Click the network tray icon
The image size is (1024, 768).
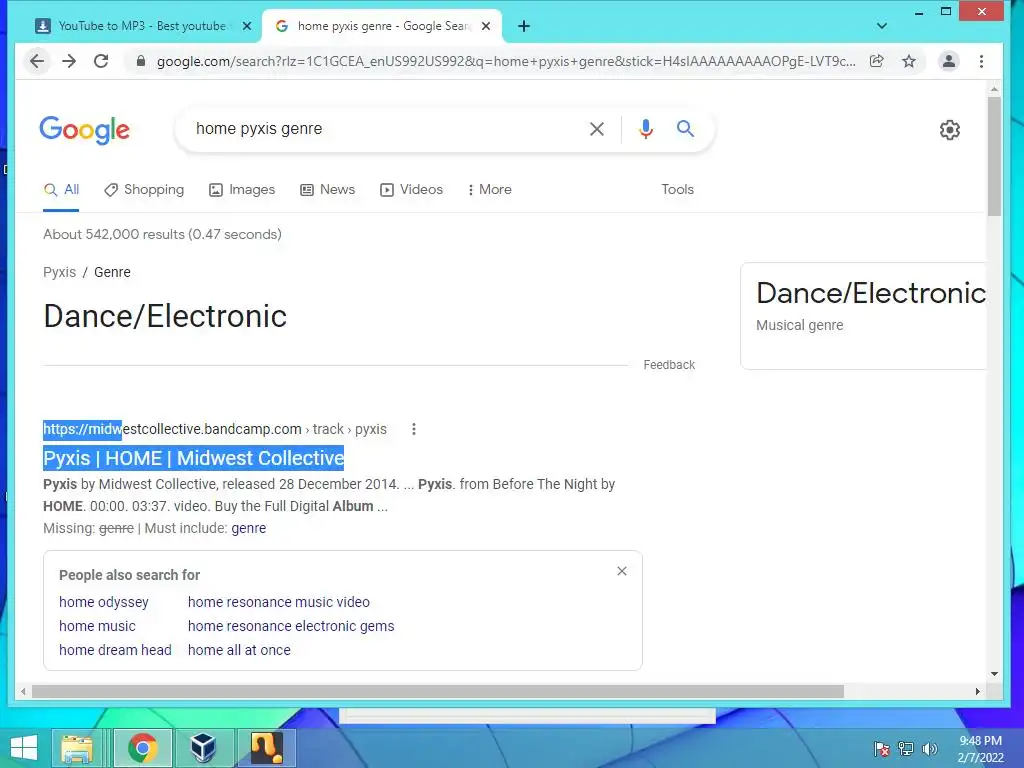click(x=906, y=749)
